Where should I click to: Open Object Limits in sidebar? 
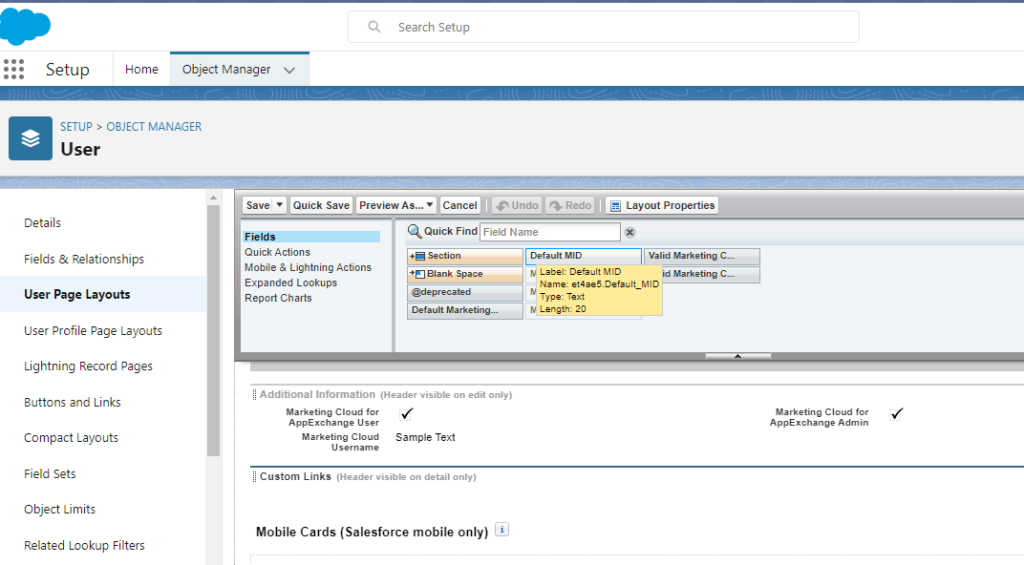click(x=59, y=509)
